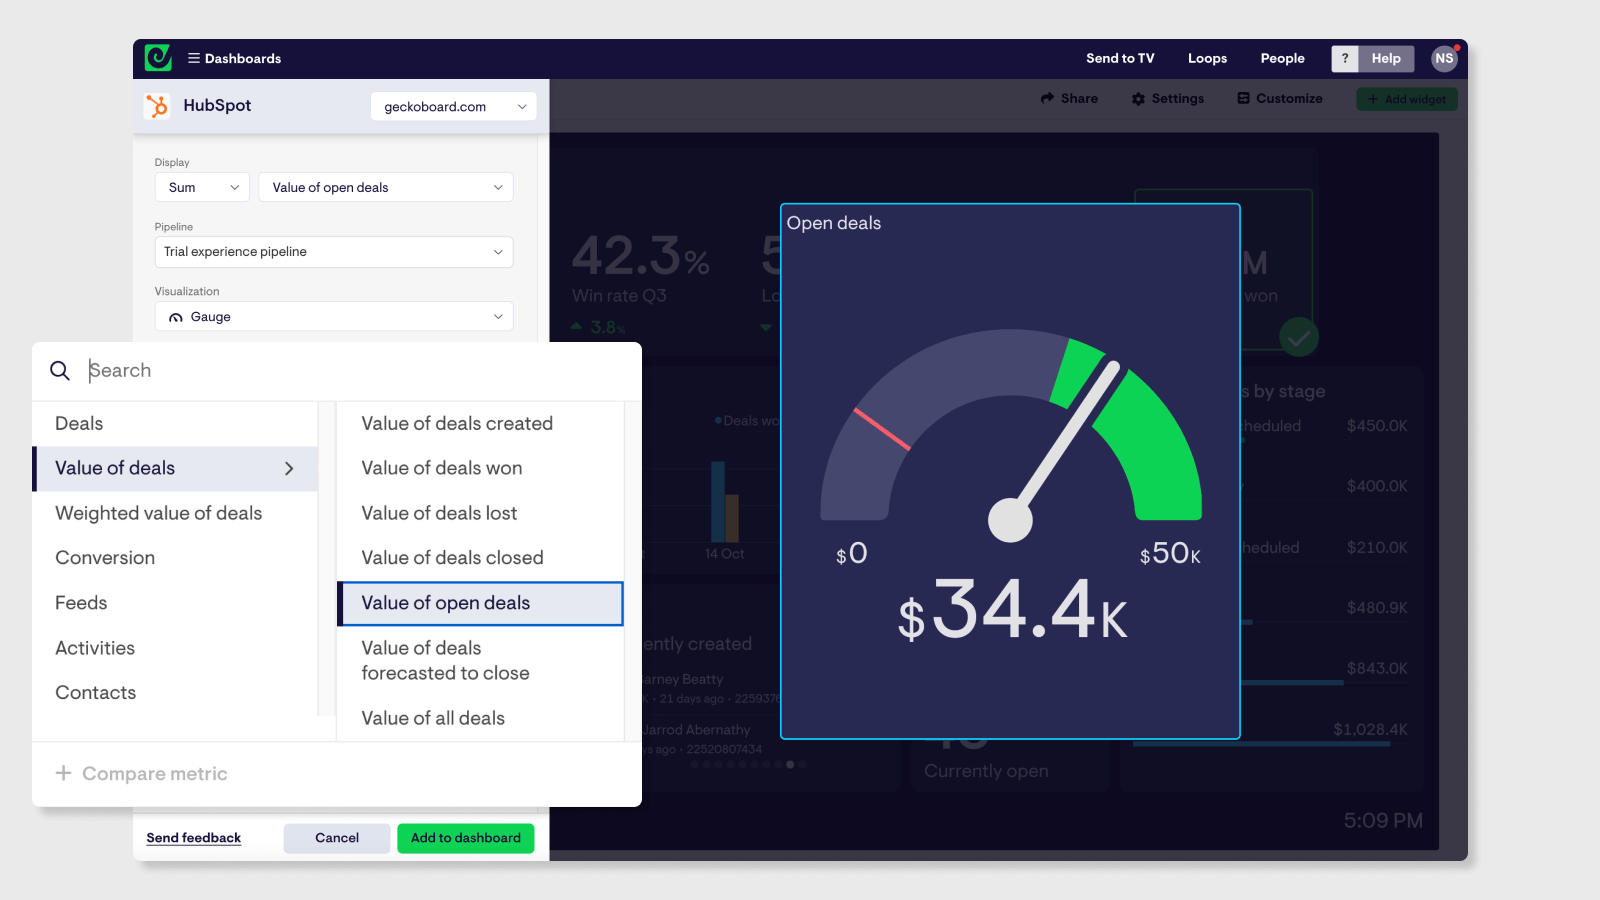Click the plus icon beside Compare metric
1600x900 pixels.
click(x=63, y=773)
